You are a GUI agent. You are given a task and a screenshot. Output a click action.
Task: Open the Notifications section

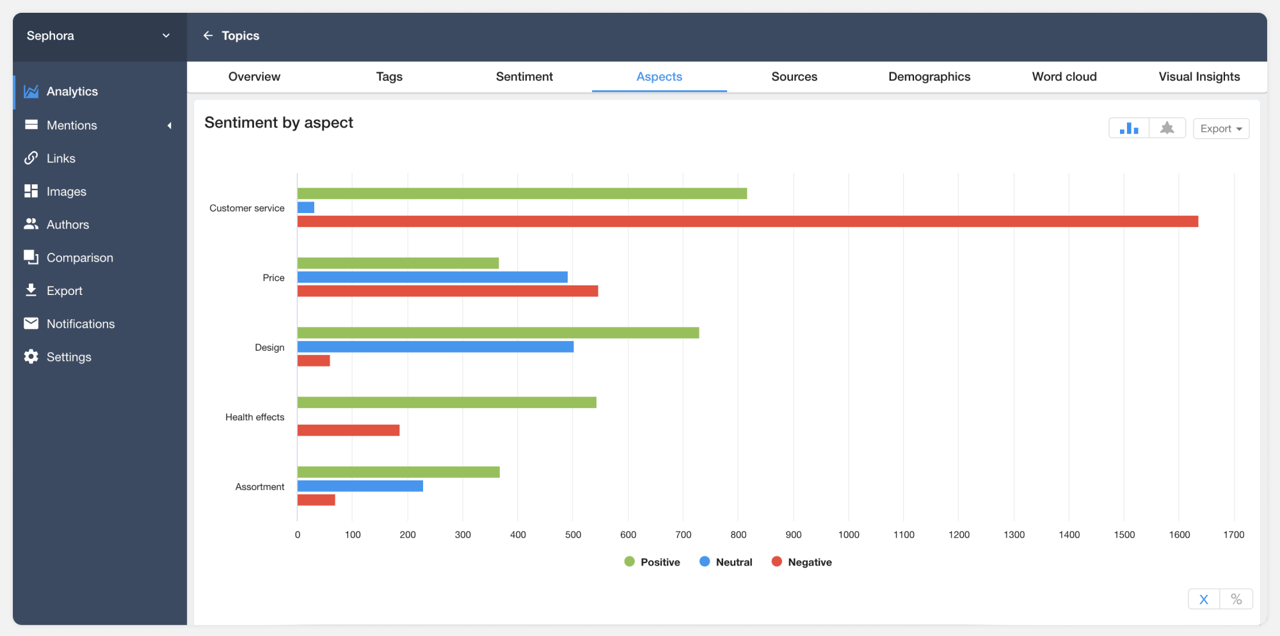pos(80,323)
